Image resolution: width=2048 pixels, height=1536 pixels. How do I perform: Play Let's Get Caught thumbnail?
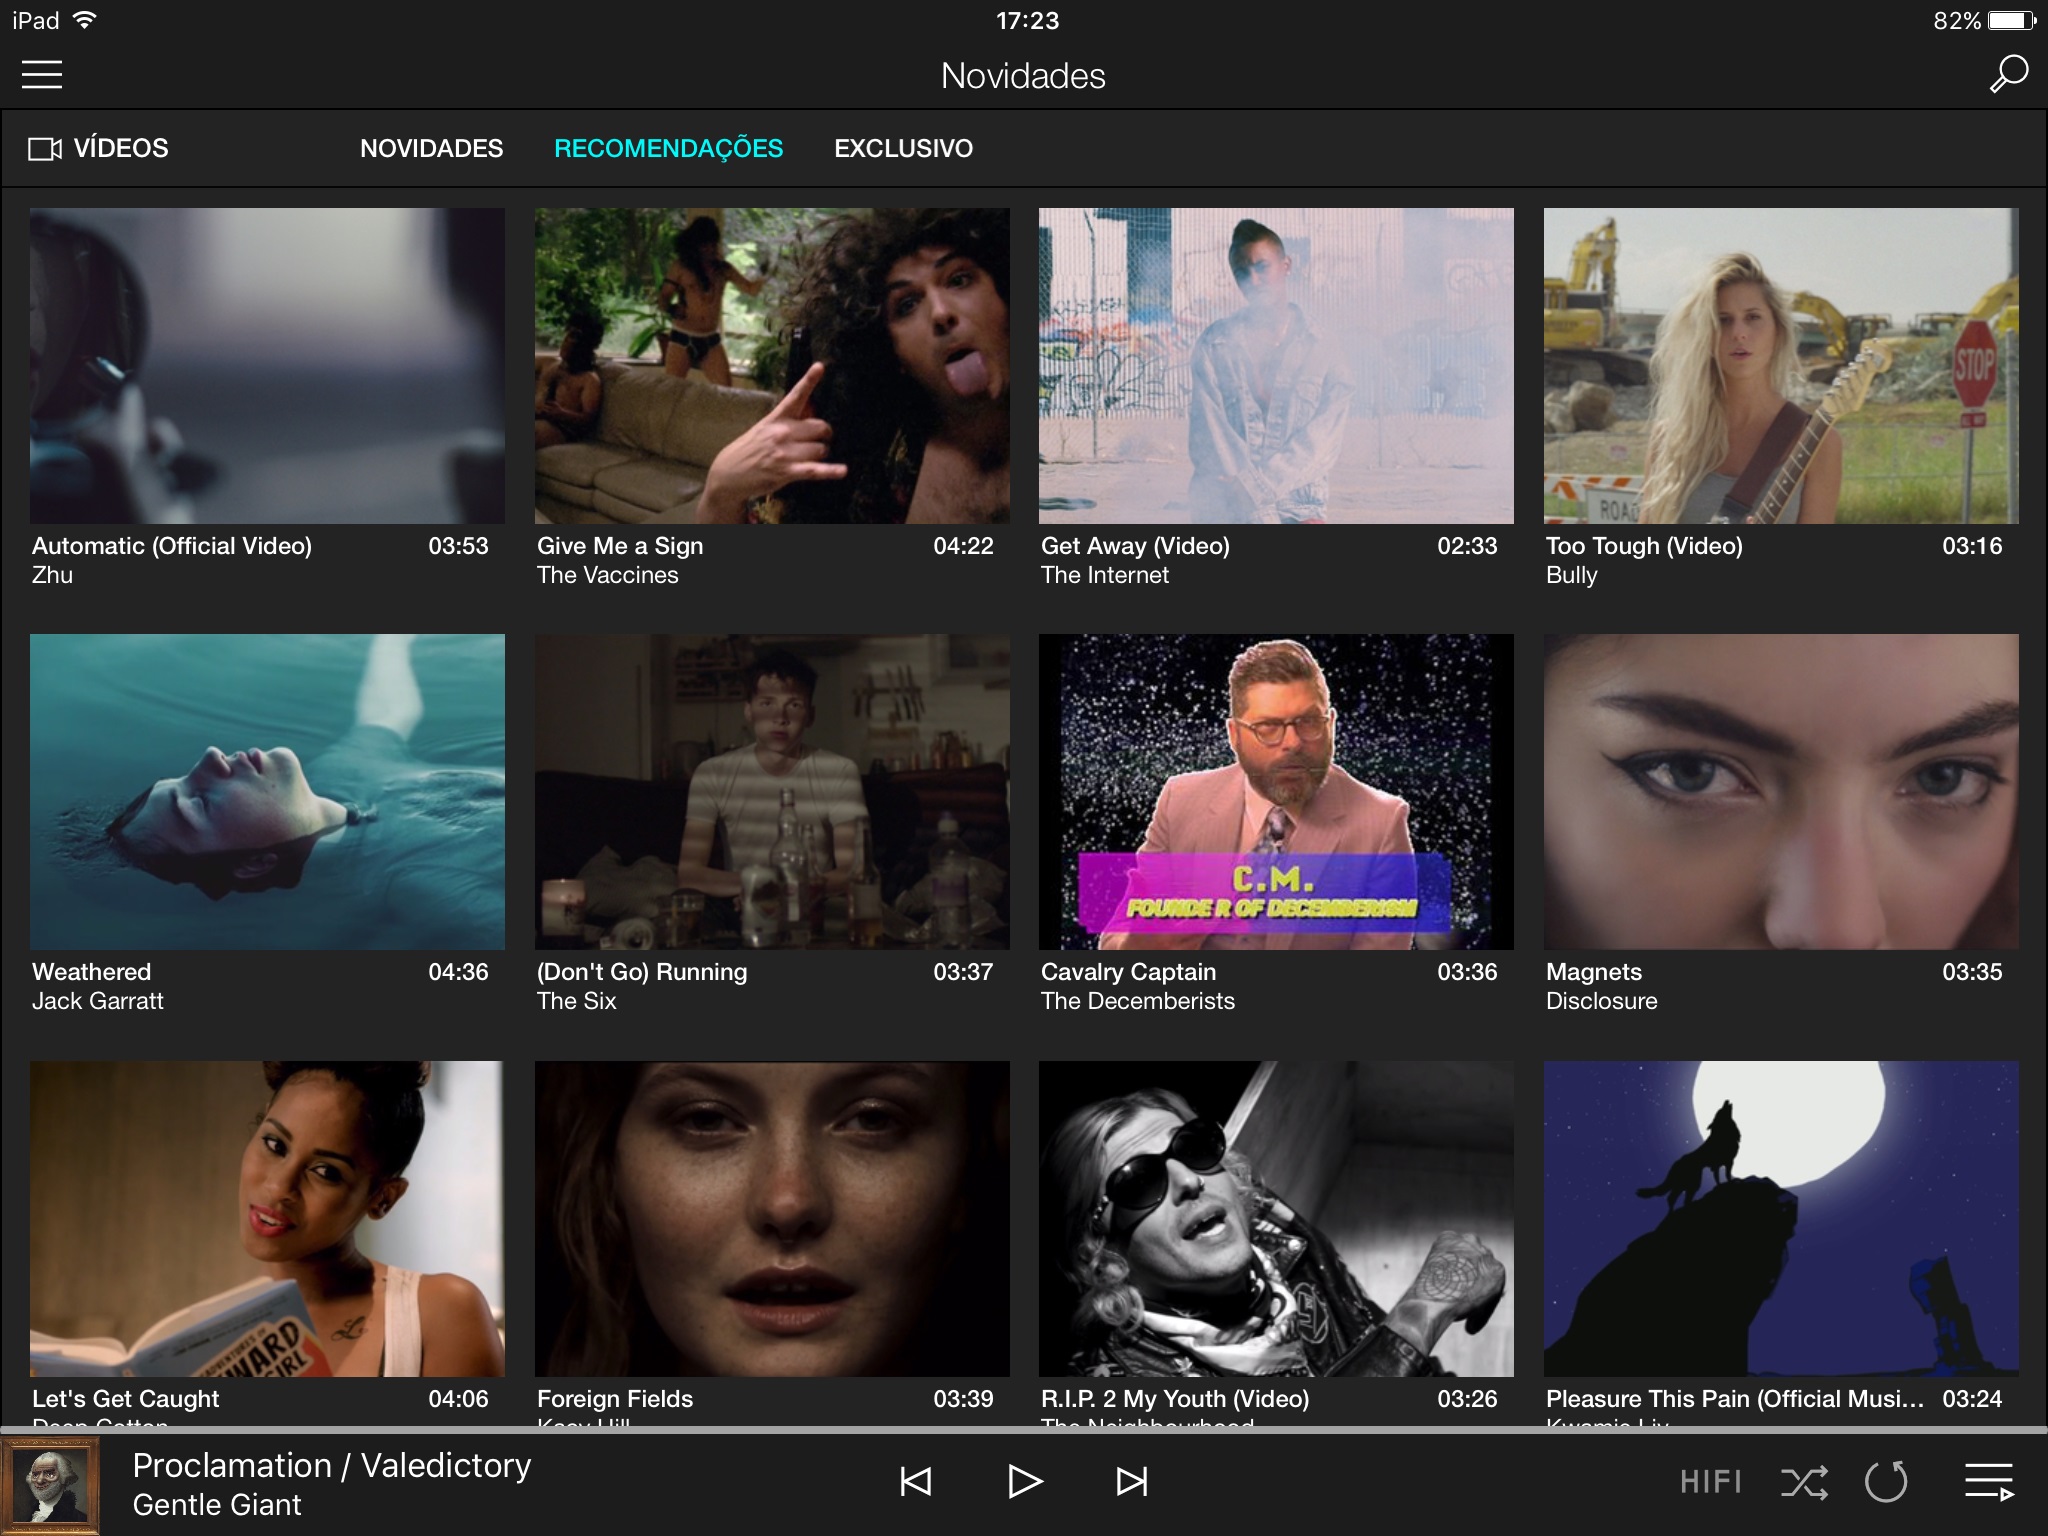click(267, 1219)
